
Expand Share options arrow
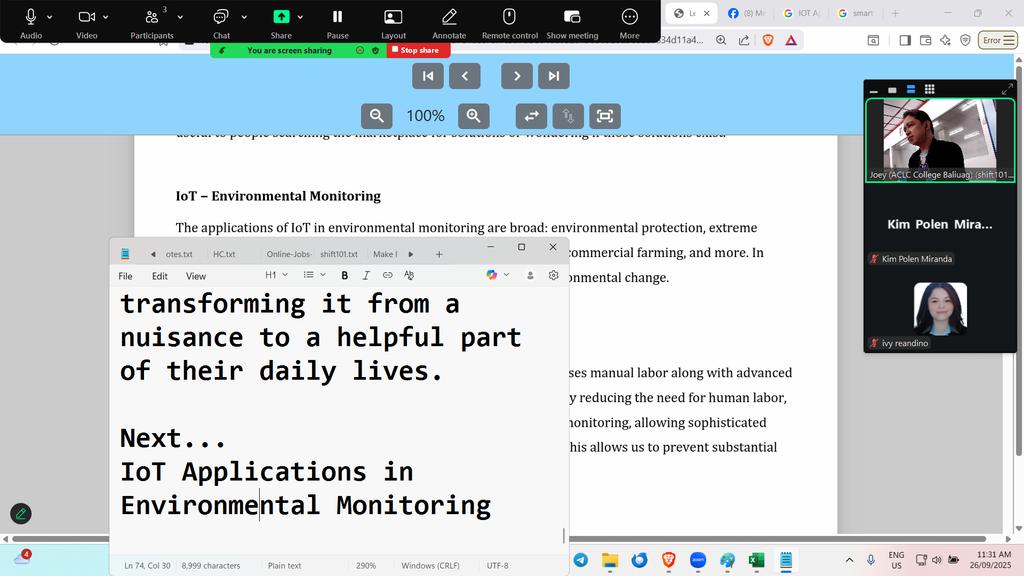(x=300, y=18)
